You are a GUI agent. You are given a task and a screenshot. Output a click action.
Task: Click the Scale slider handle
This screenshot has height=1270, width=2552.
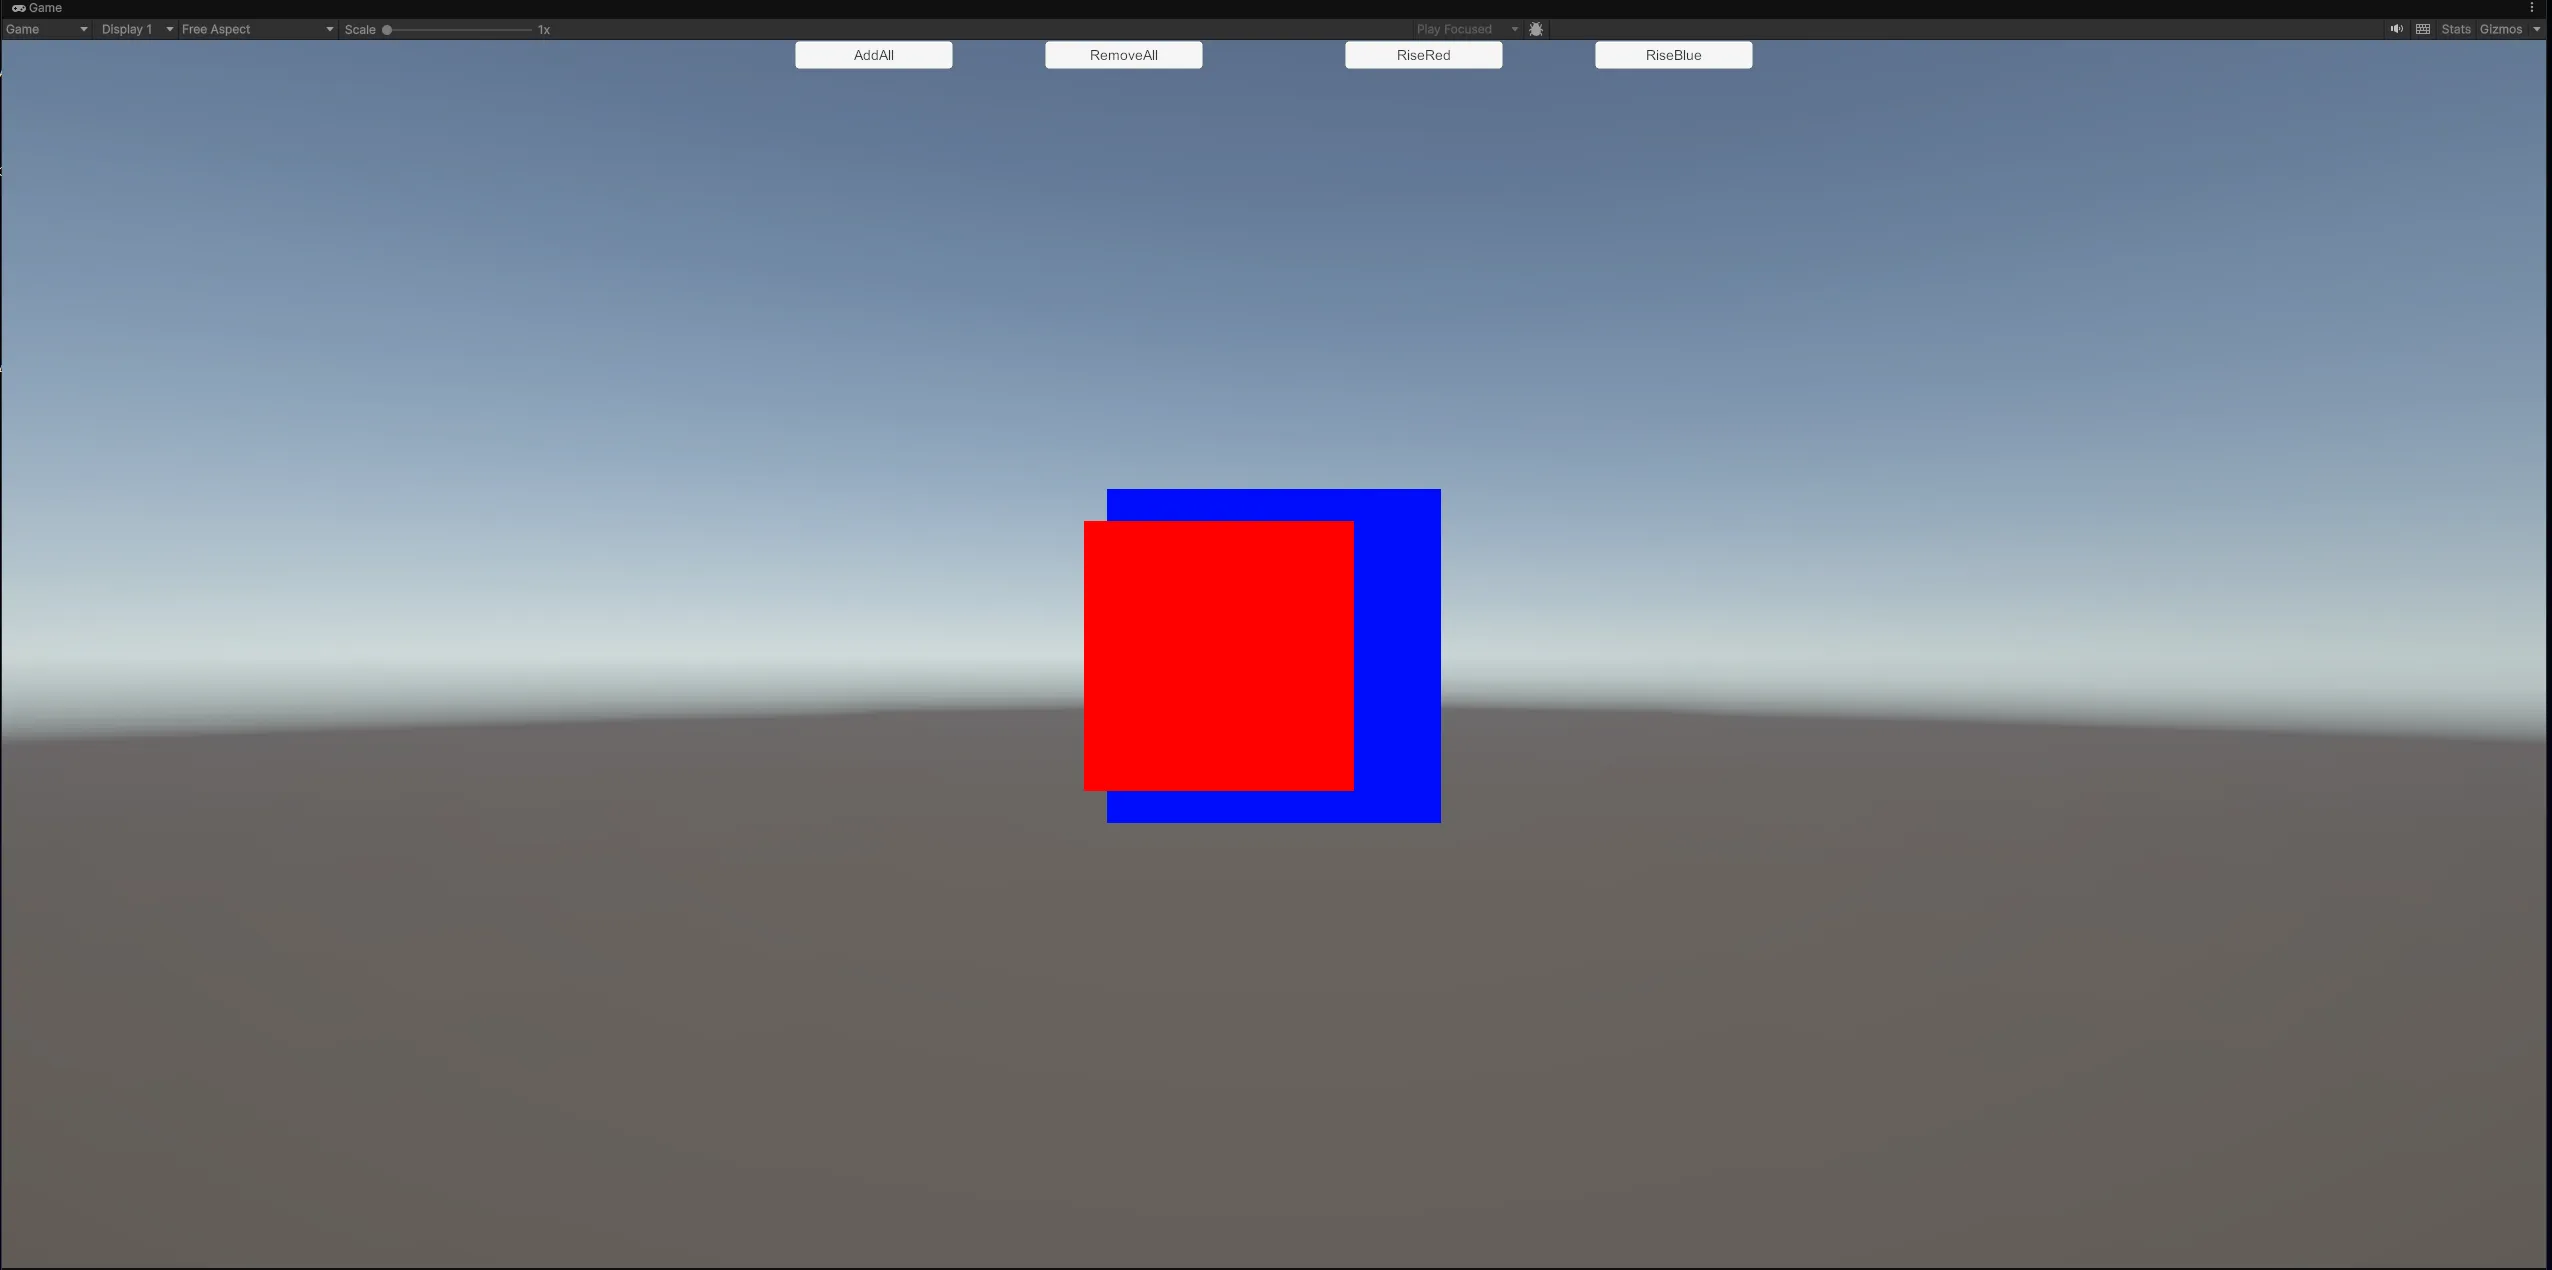[x=387, y=30]
